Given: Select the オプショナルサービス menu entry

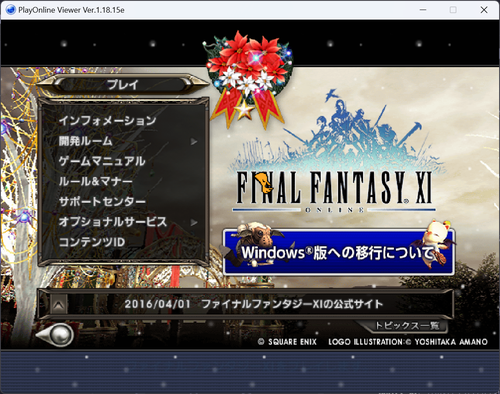Looking at the screenshot, I should [113, 222].
